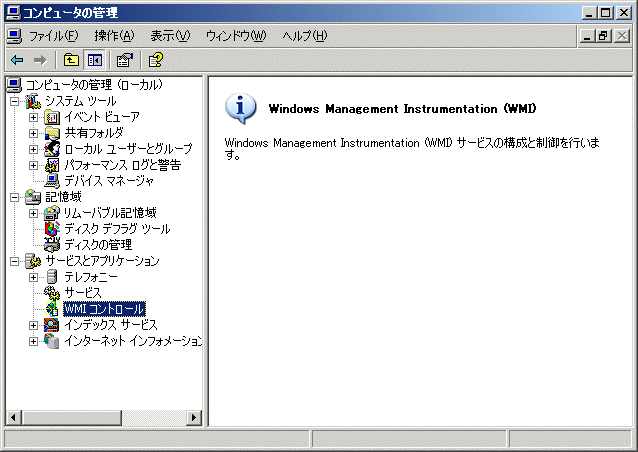This screenshot has width=638, height=452.
Task: Collapse the サービスとアプリケーション node
Action: coord(14,261)
